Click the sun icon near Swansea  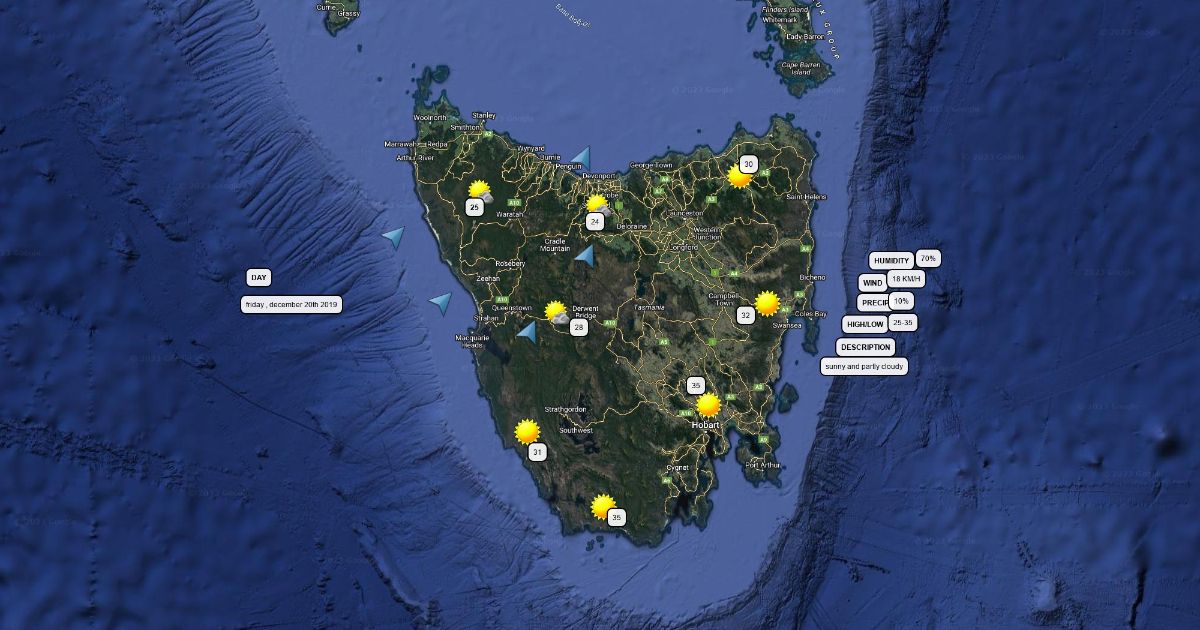pyautogui.click(x=767, y=303)
